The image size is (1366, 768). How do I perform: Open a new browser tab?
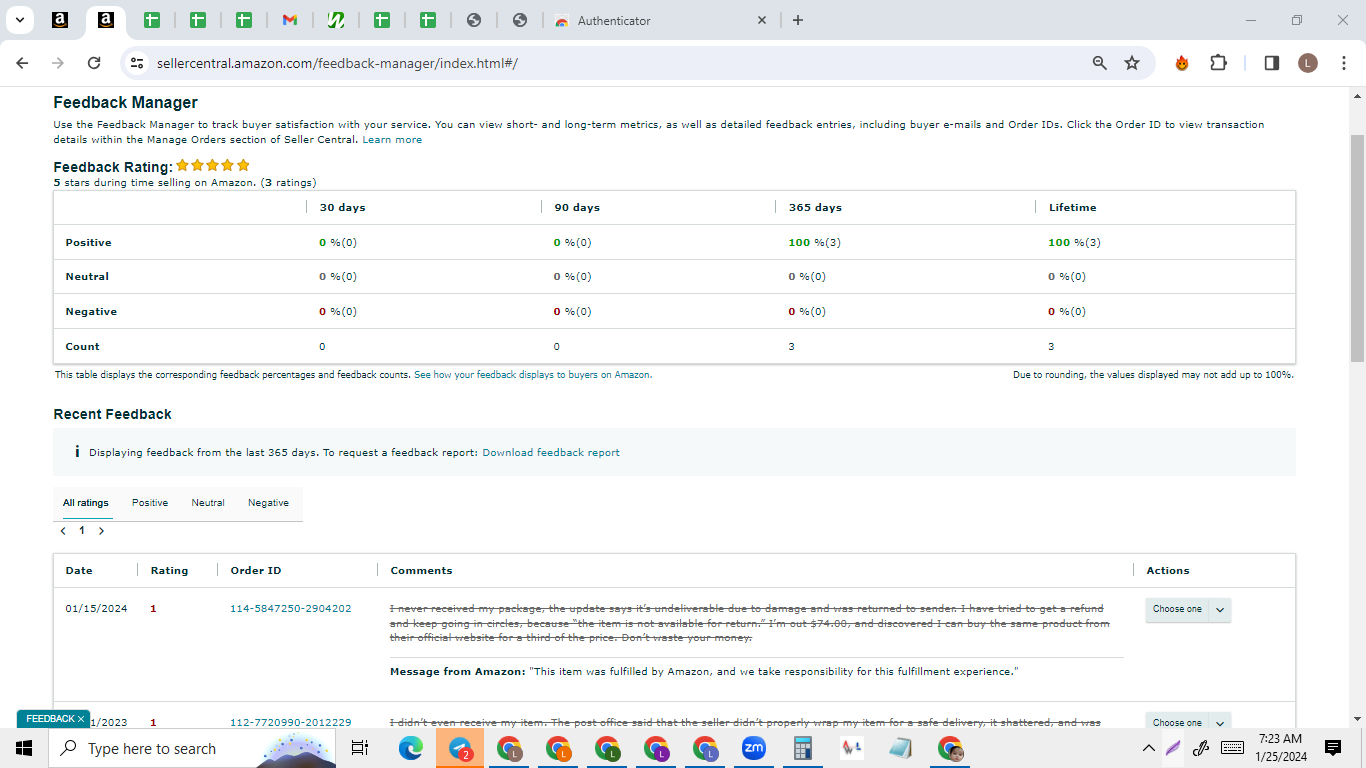point(797,20)
